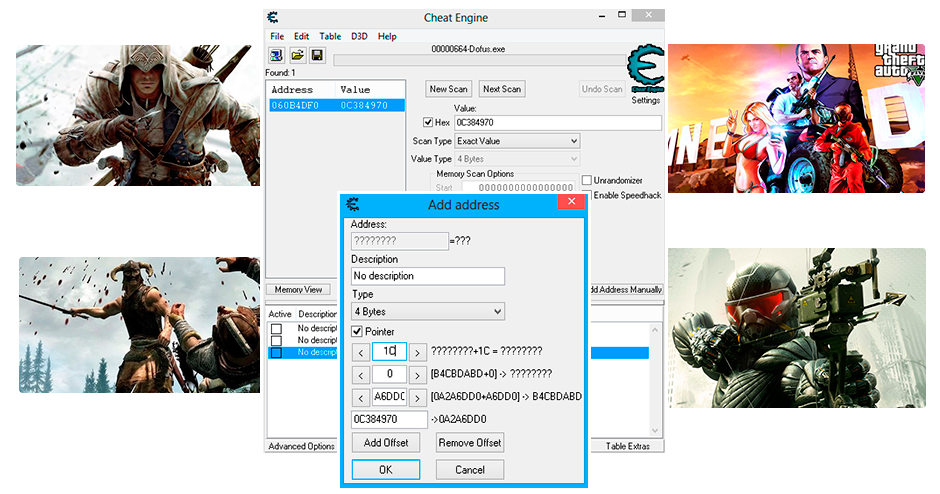Viewport: 940px width, 494px height.
Task: Click the Active column header in address list
Action: (x=280, y=314)
